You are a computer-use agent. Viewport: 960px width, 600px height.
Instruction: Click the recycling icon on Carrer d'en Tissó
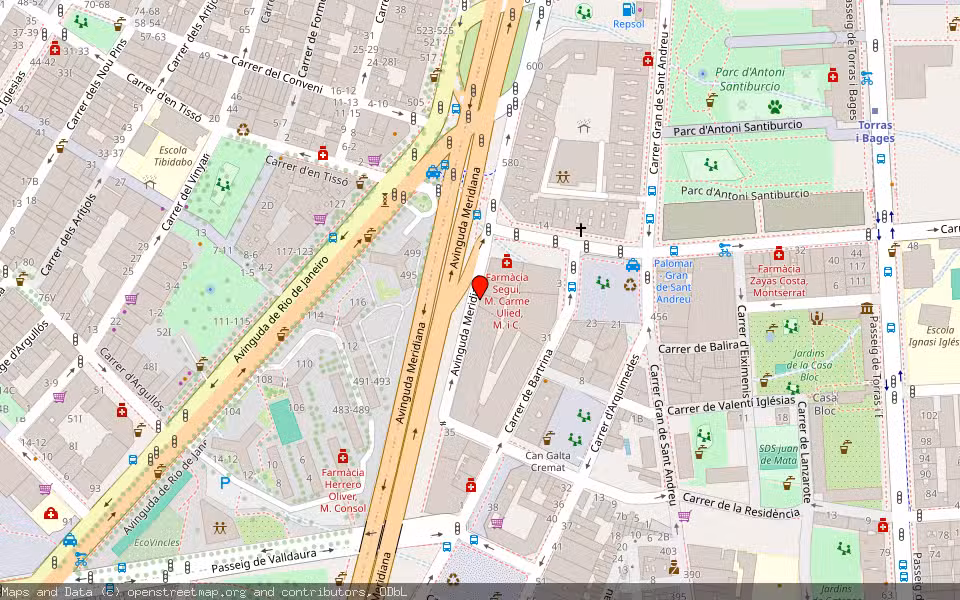[x=244, y=130]
